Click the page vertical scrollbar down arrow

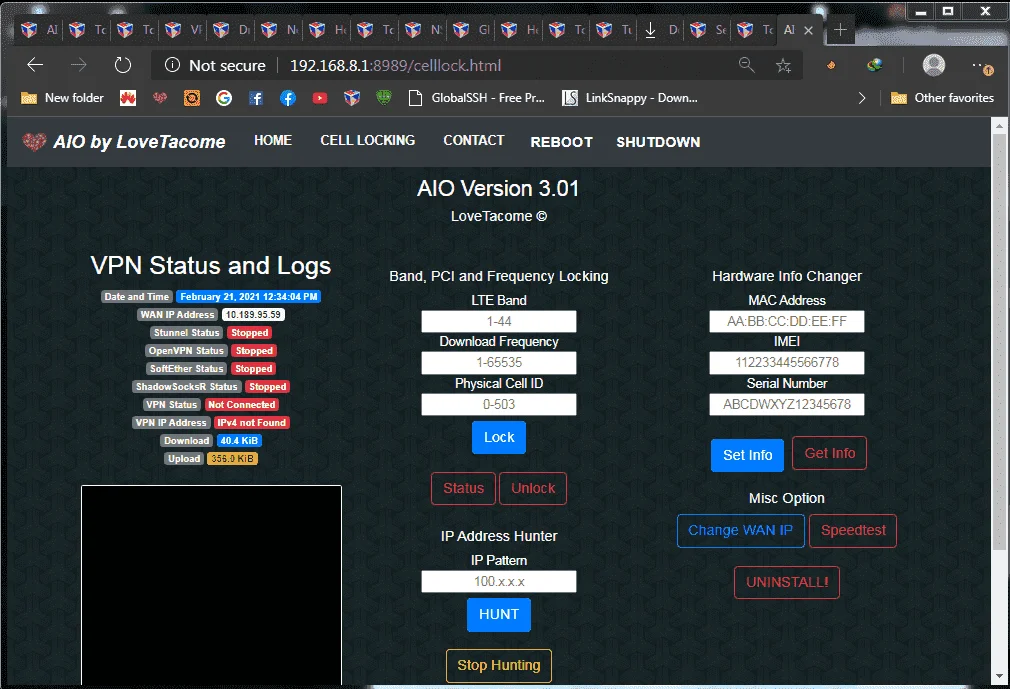tap(1000, 676)
